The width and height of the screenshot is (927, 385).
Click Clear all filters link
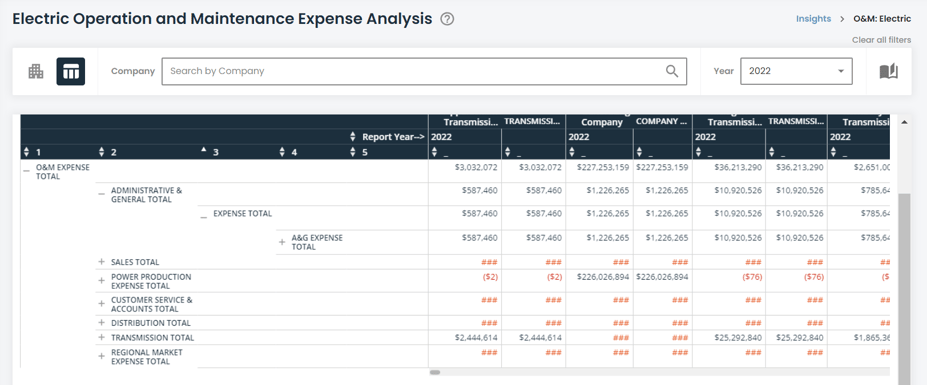[881, 40]
